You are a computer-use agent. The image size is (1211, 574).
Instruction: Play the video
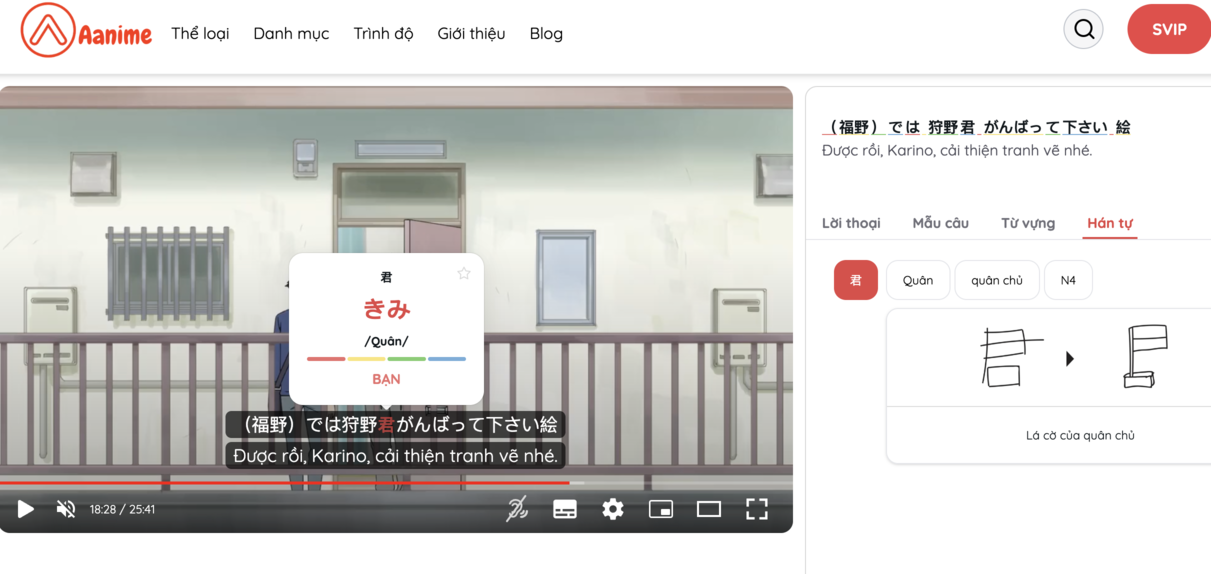[x=26, y=509]
